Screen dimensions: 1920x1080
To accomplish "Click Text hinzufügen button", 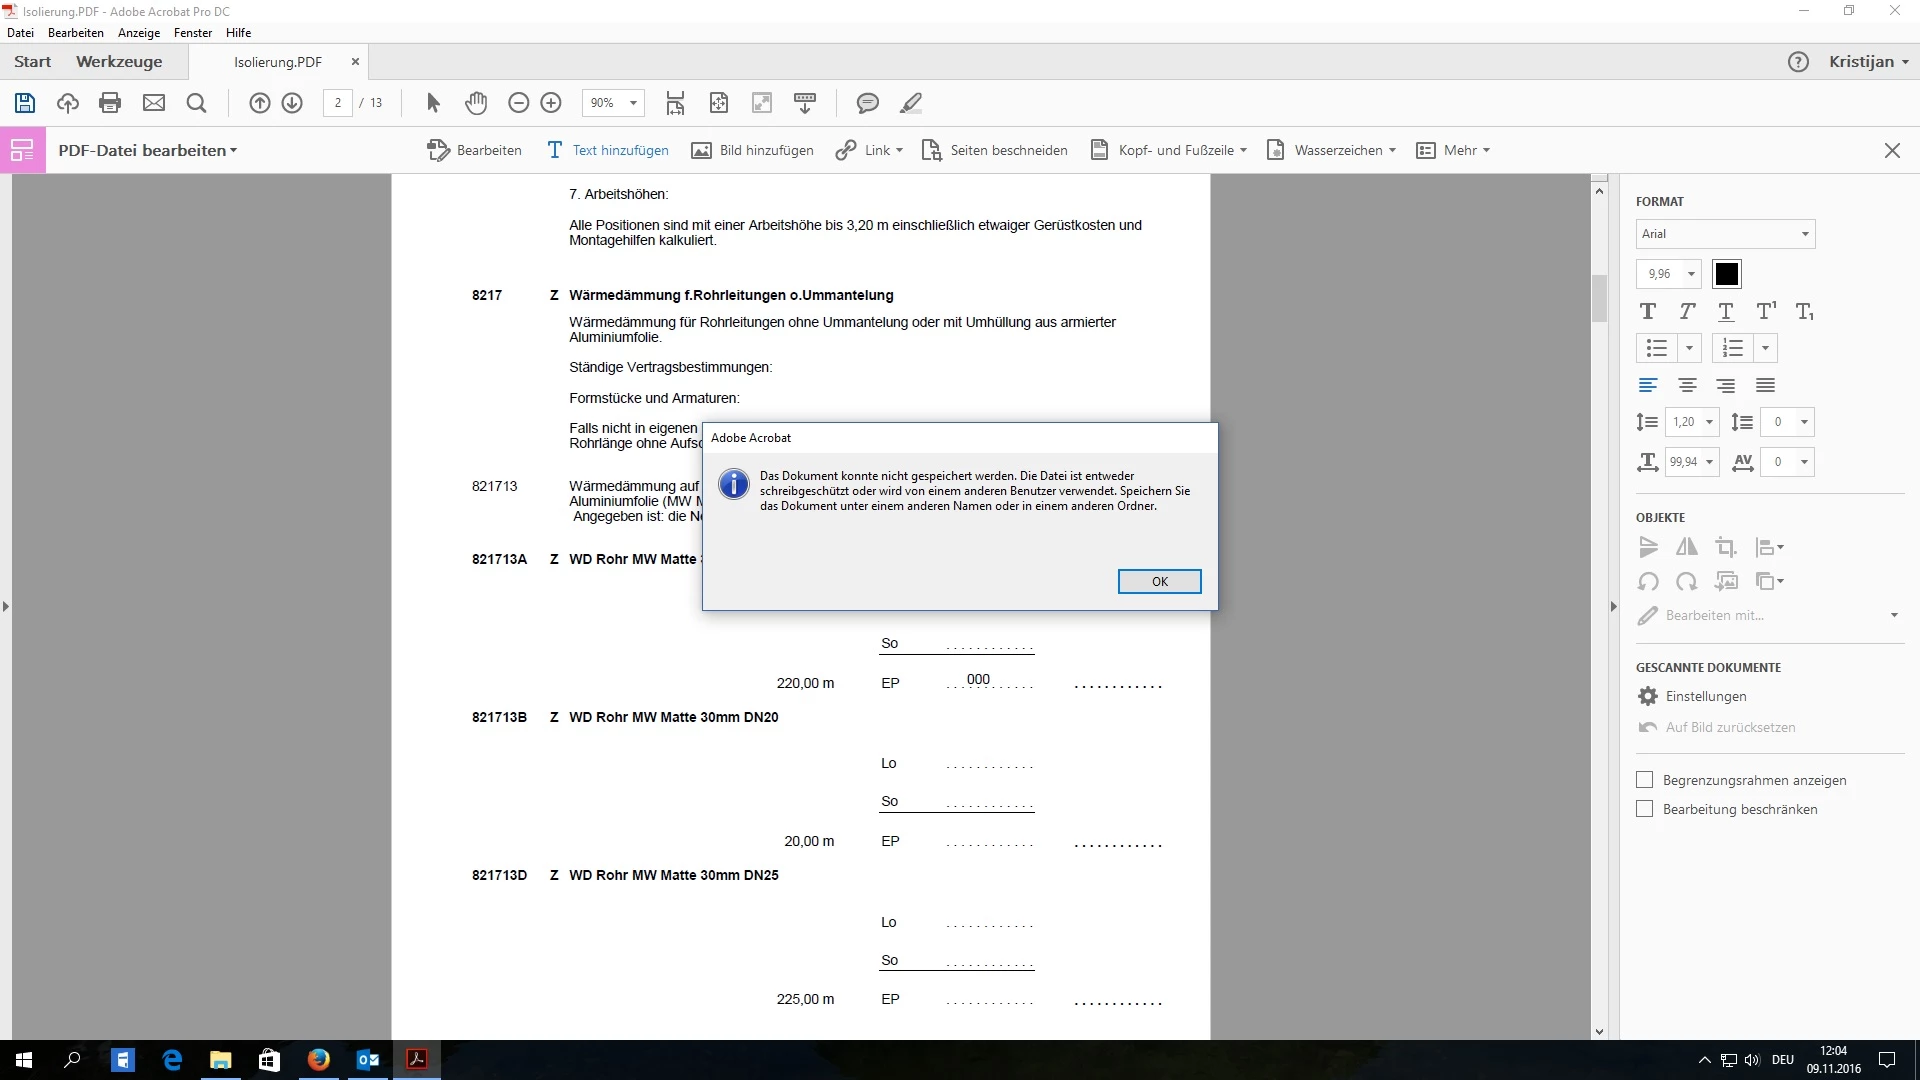I will pyautogui.click(x=608, y=150).
